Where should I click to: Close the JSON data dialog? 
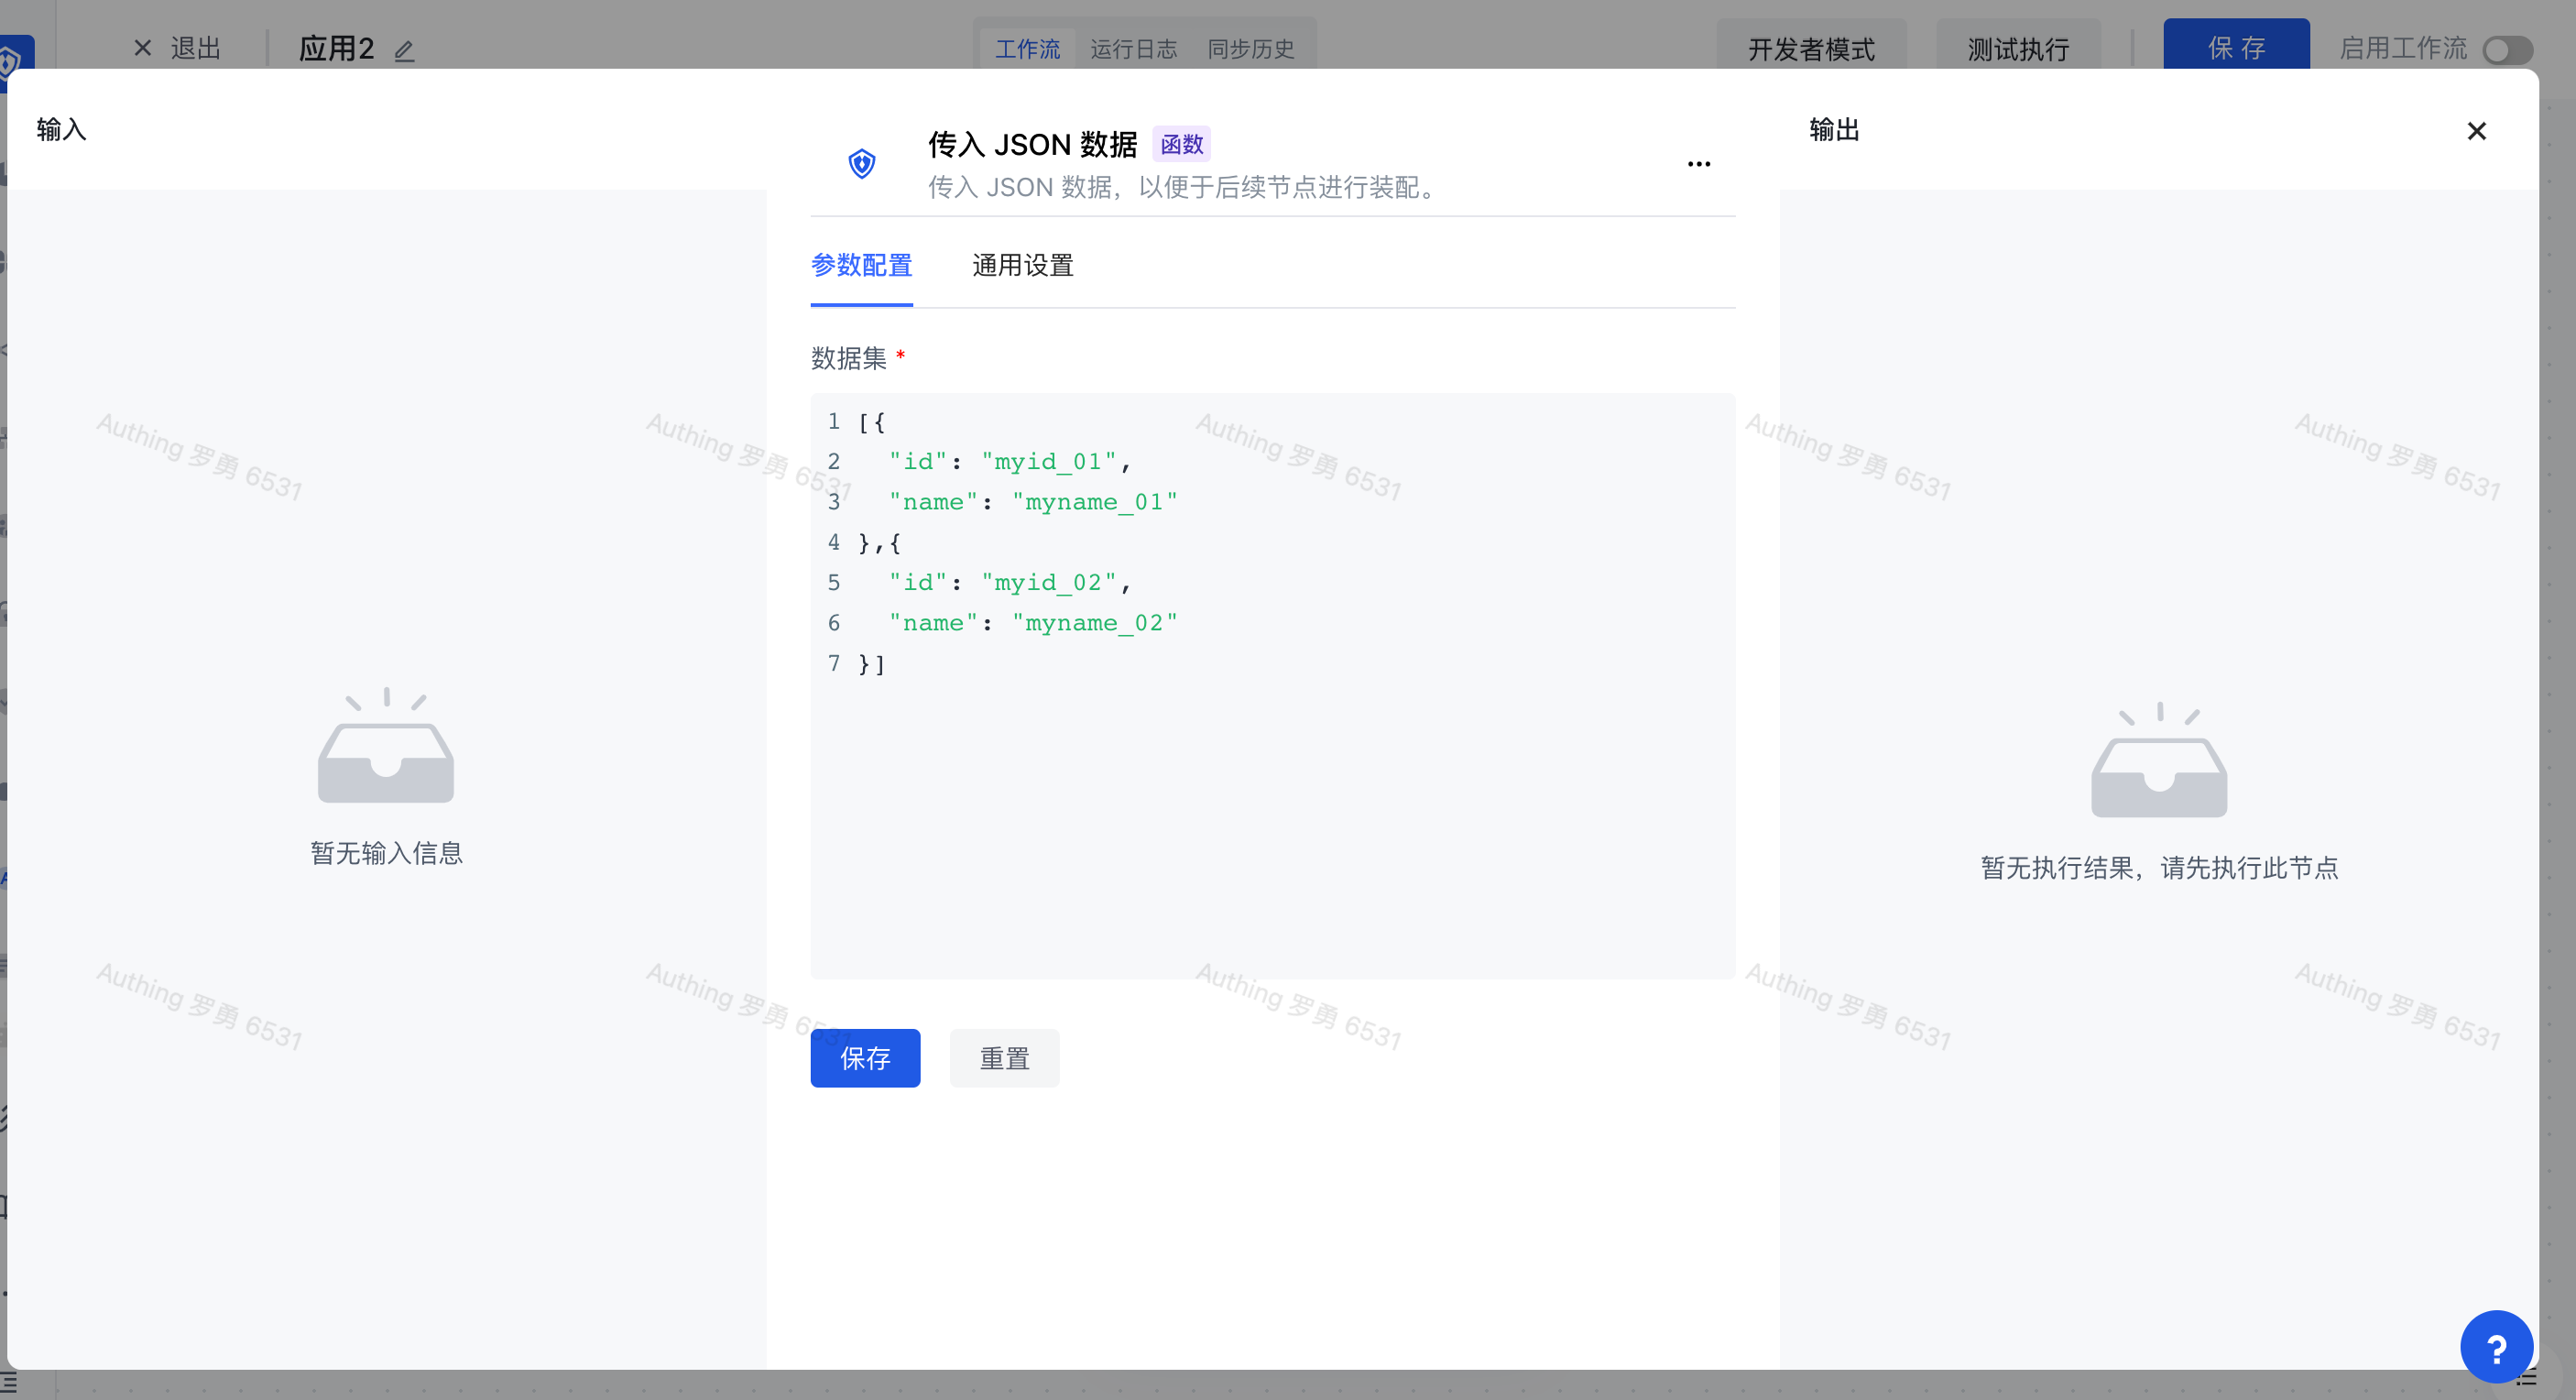click(x=2476, y=131)
